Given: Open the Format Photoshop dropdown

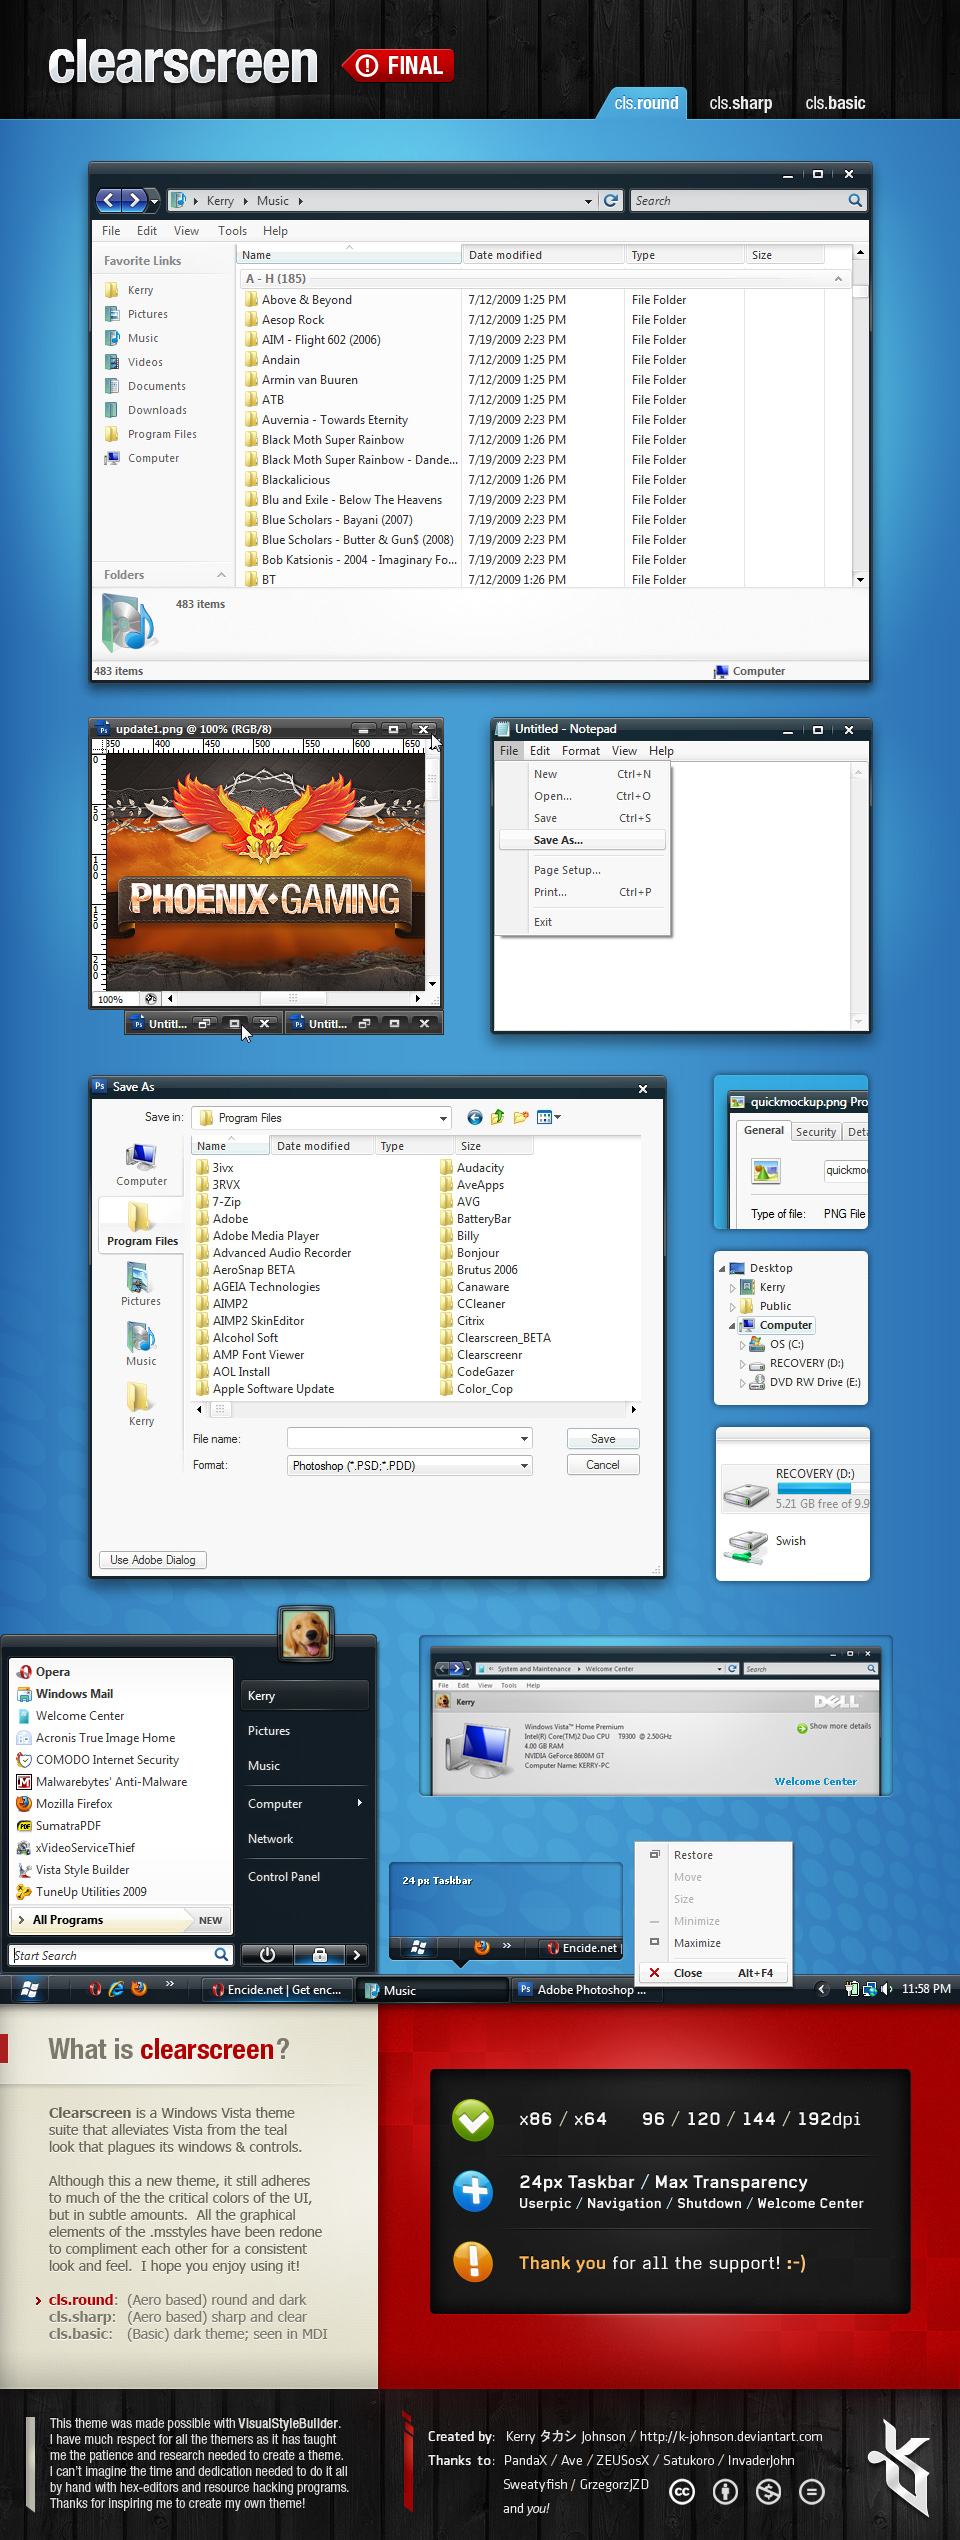Looking at the screenshot, I should (x=524, y=1466).
